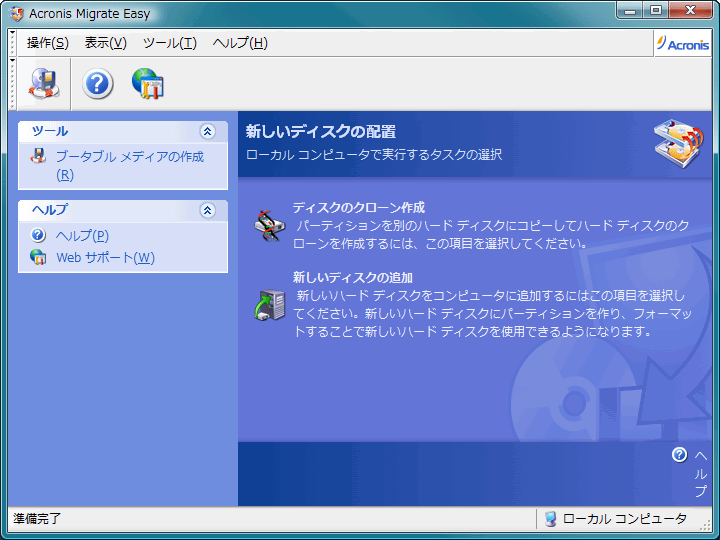This screenshot has width=720, height=540.
Task: Click the 新しいディスクの配置 heading
Action: (x=321, y=132)
